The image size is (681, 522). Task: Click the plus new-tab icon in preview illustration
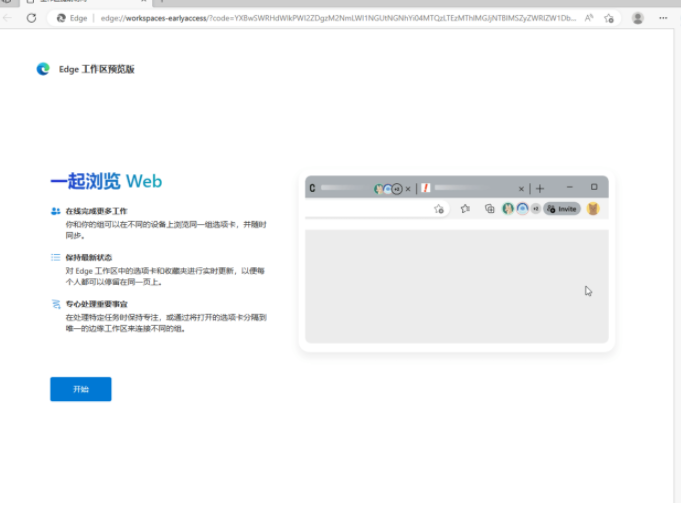coord(540,188)
